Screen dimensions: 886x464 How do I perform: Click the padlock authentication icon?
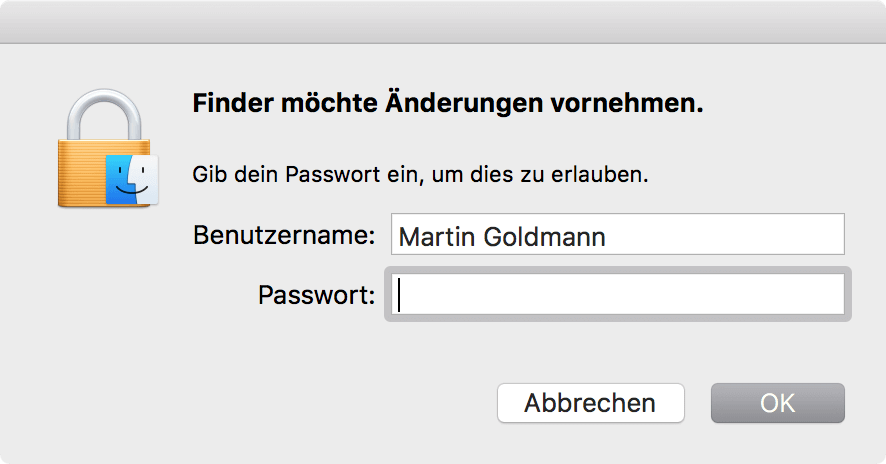[x=108, y=148]
